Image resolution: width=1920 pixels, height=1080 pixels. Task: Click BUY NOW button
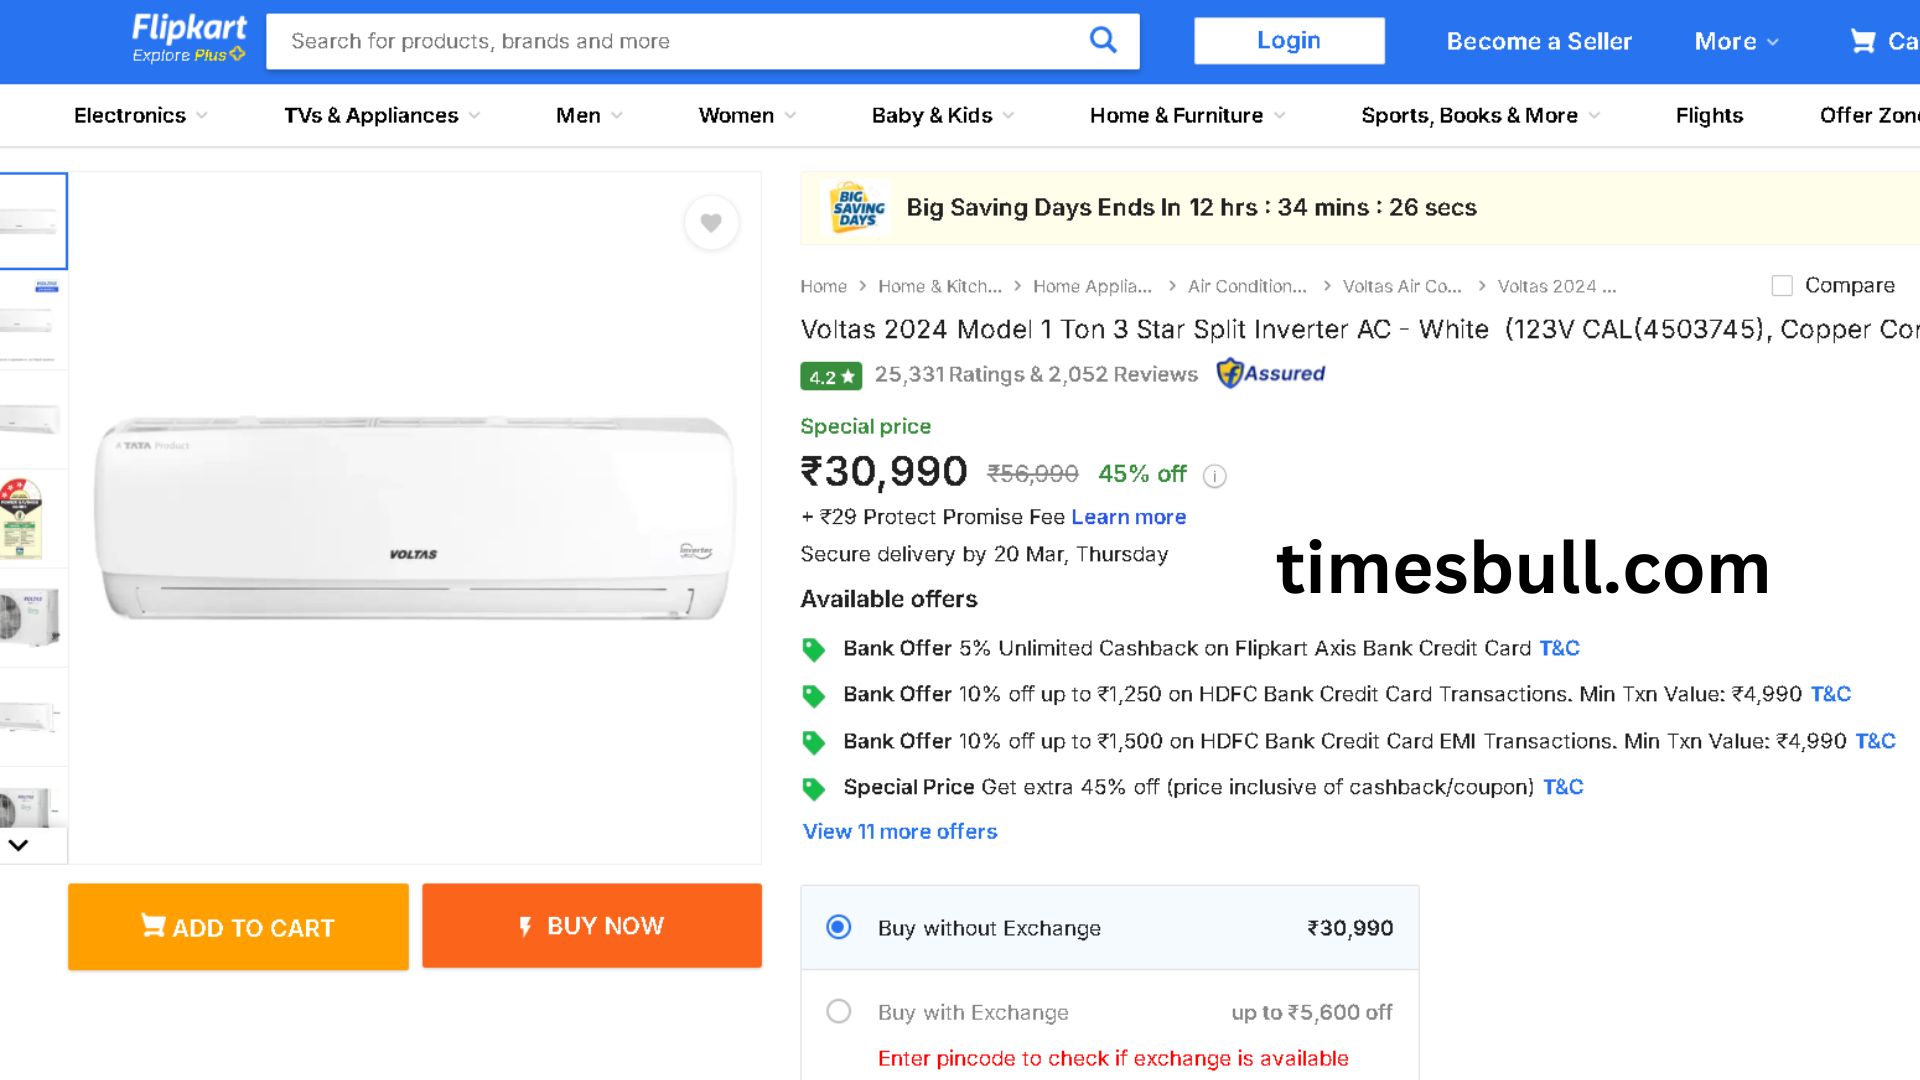(x=592, y=926)
